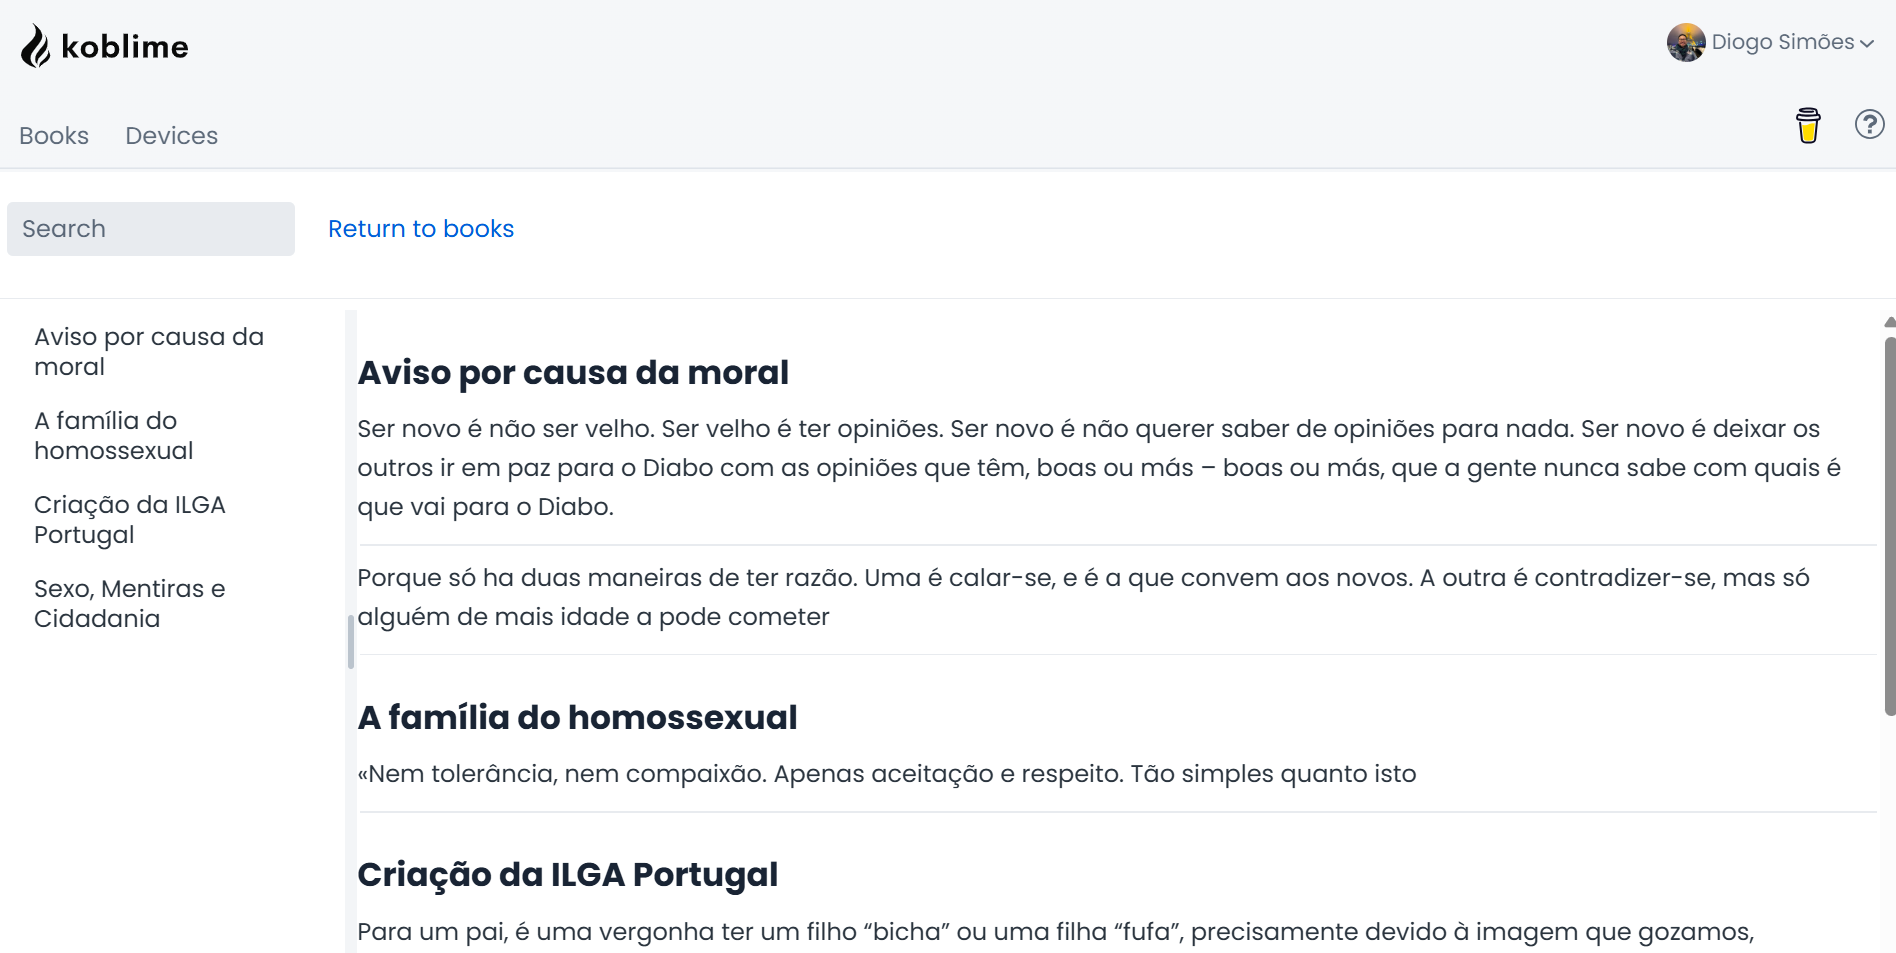This screenshot has width=1896, height=953.
Task: Switch to the Devices tab
Action: click(x=171, y=136)
